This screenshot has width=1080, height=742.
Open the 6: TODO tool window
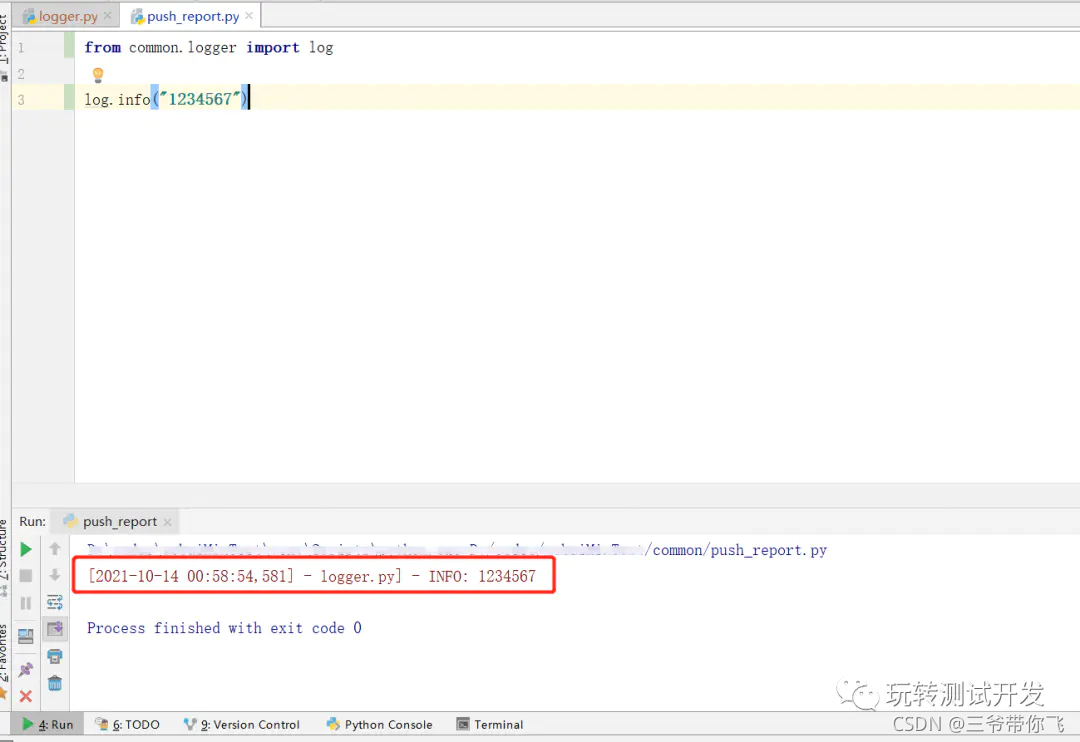coord(127,724)
